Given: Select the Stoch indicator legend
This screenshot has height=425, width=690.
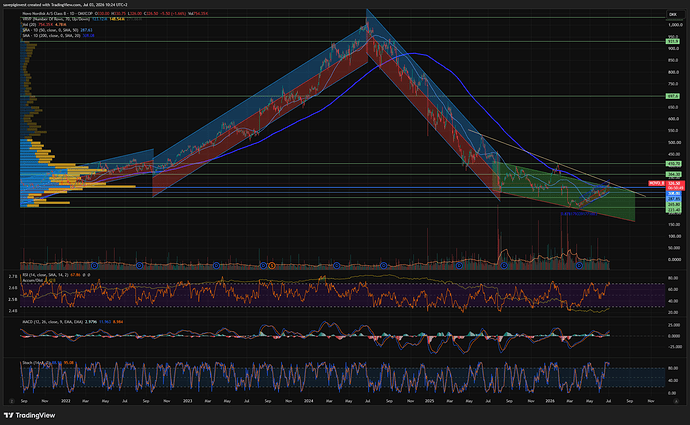Looking at the screenshot, I should point(37,363).
